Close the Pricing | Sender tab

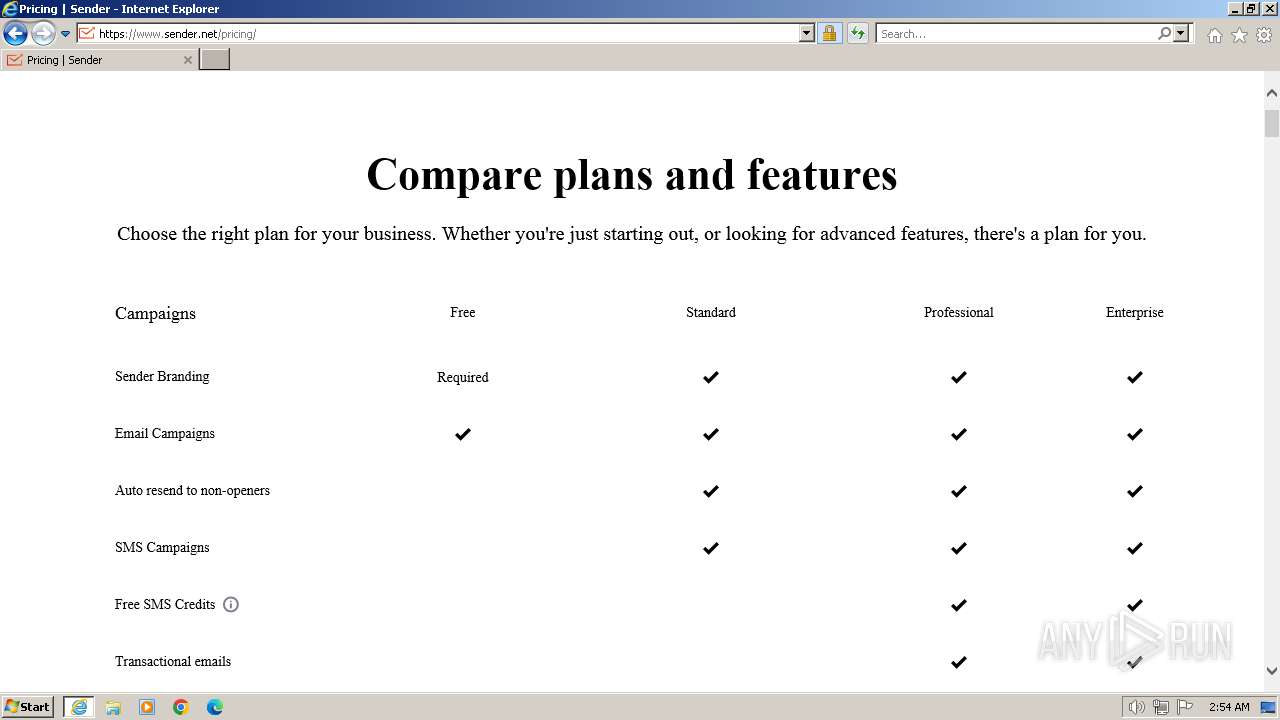187,60
